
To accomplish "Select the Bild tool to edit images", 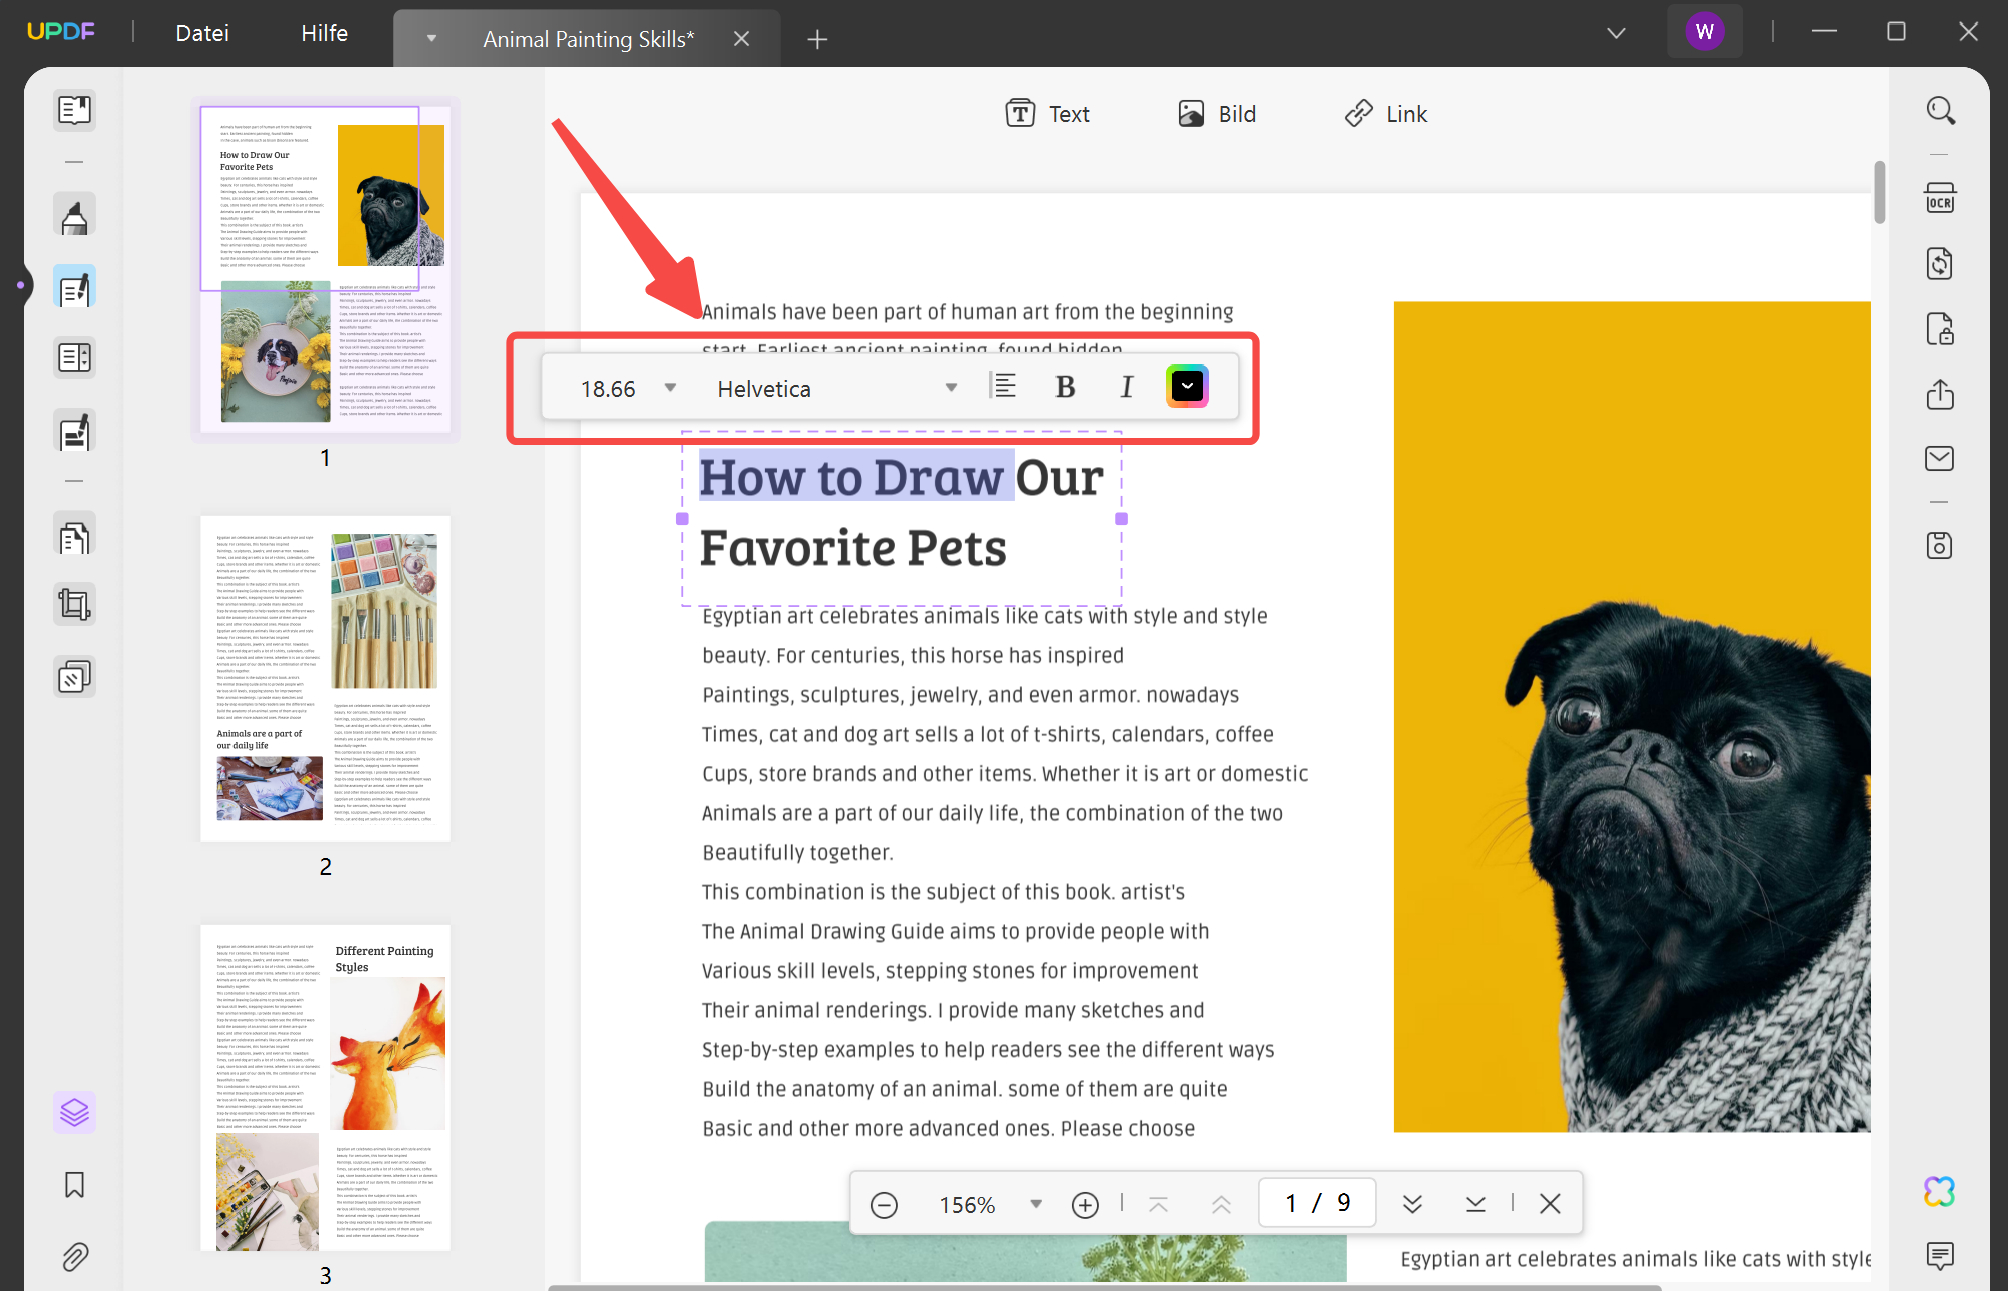I will 1216,113.
